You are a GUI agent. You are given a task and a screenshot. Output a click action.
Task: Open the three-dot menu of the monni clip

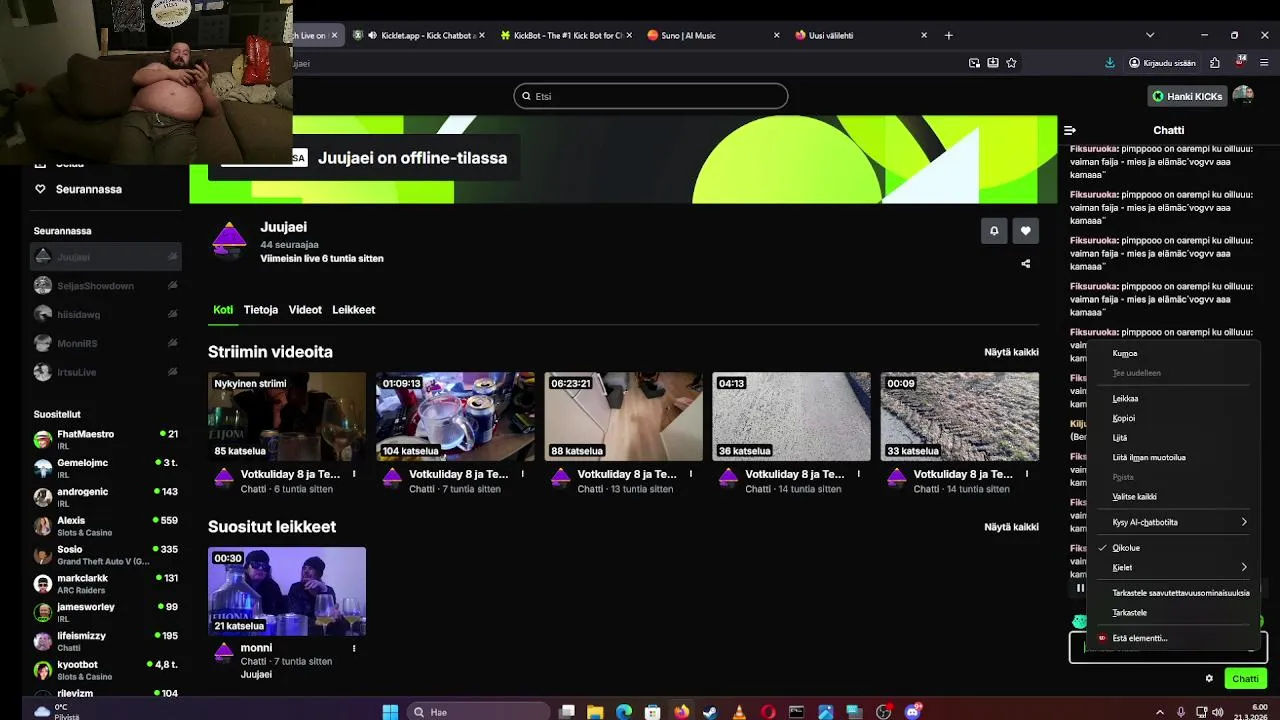pos(354,648)
